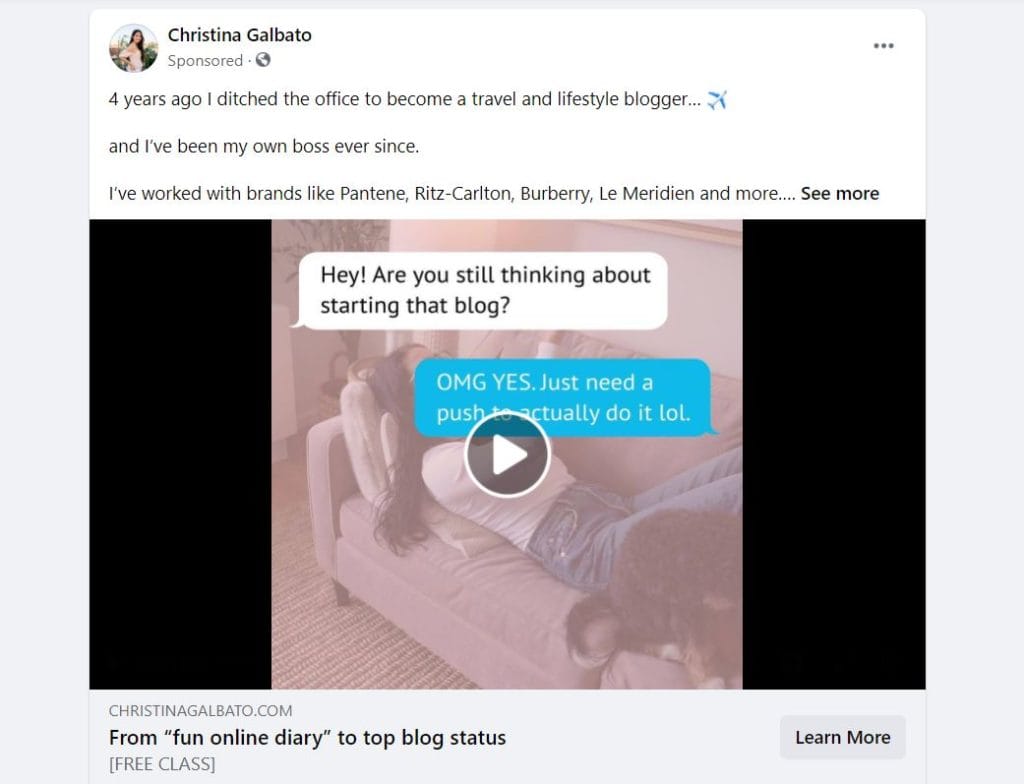The image size is (1024, 784).
Task: Visit the Christina Galbato page name link
Action: pyautogui.click(x=239, y=35)
